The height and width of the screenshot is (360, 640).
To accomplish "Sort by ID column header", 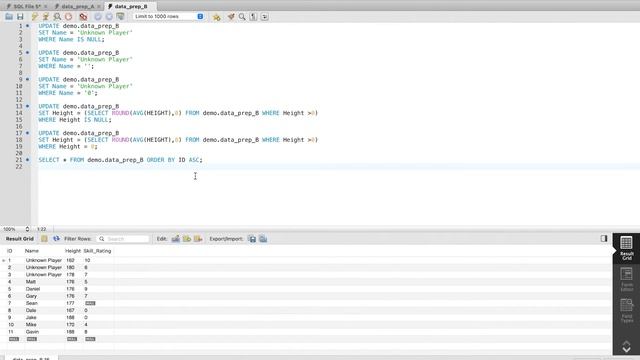I will [9, 251].
